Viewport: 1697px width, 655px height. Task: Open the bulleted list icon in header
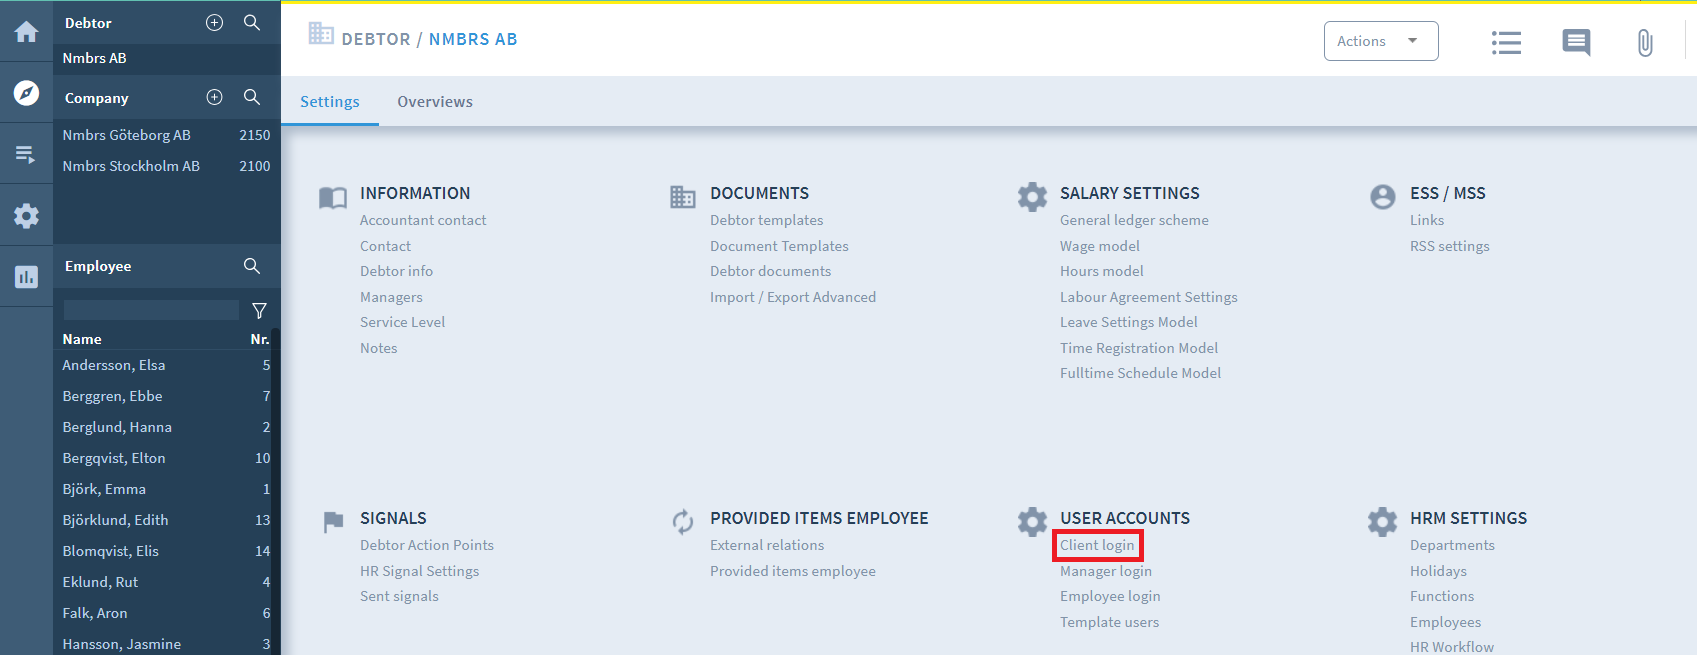tap(1506, 42)
